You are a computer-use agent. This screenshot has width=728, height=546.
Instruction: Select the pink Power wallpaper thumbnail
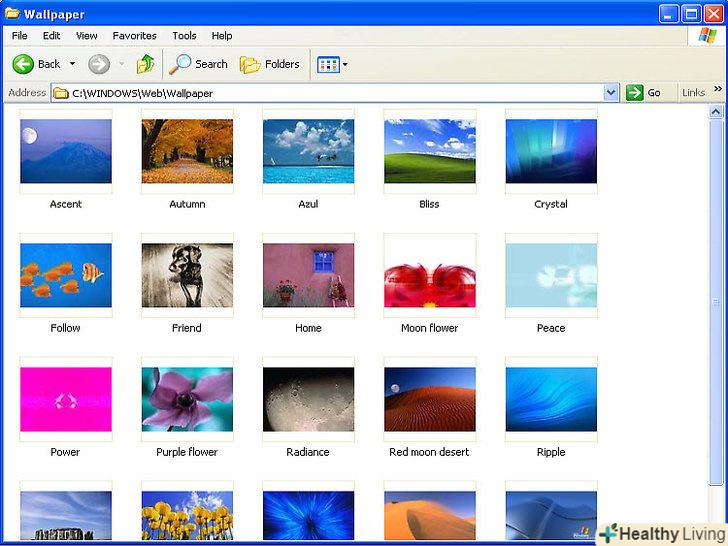66,399
